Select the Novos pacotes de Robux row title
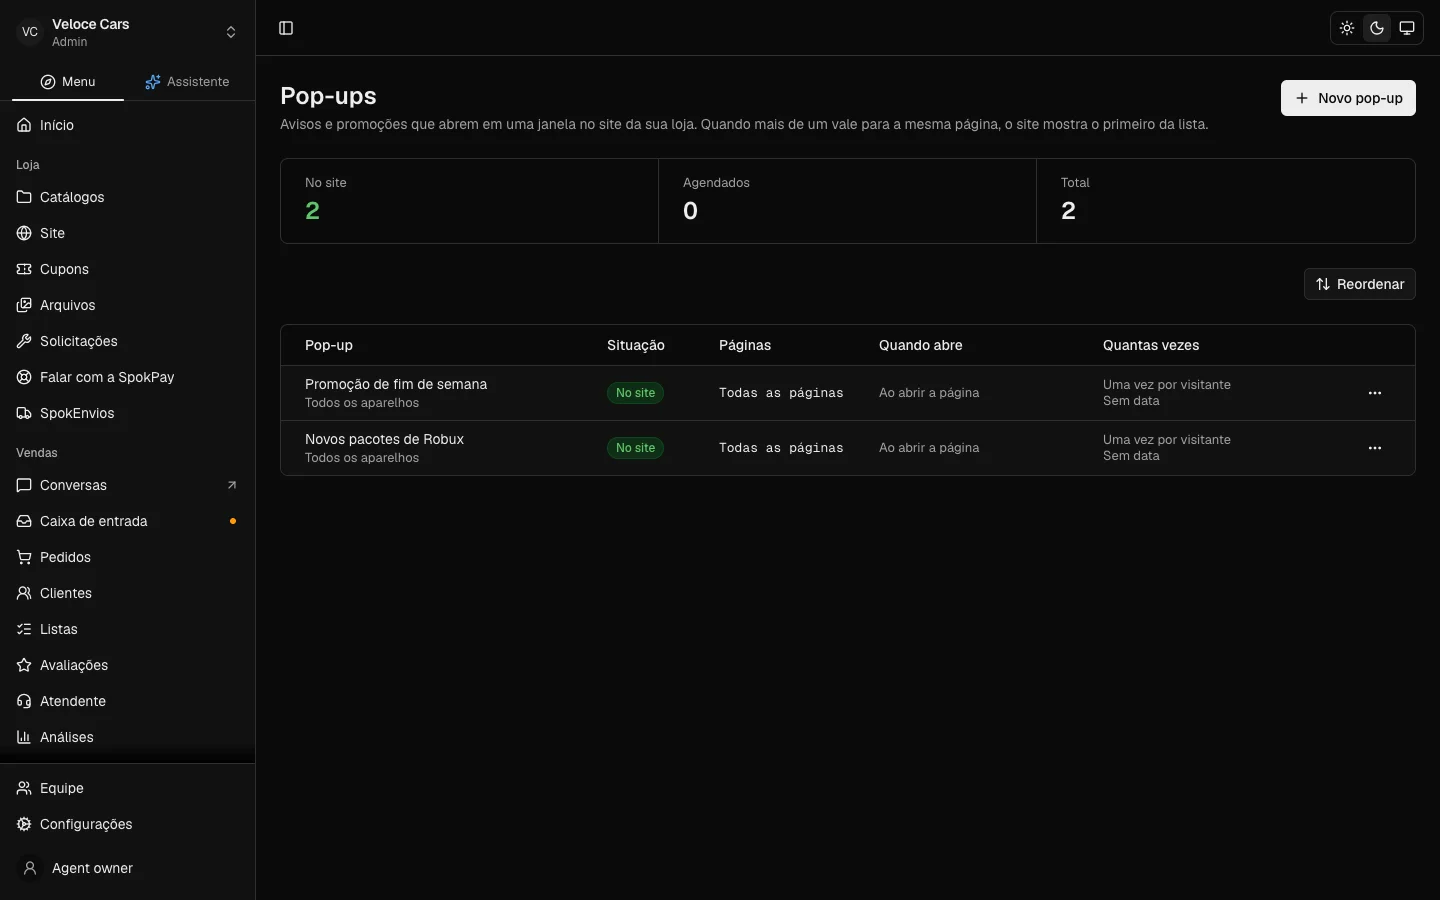The height and width of the screenshot is (900, 1440). tap(384, 439)
